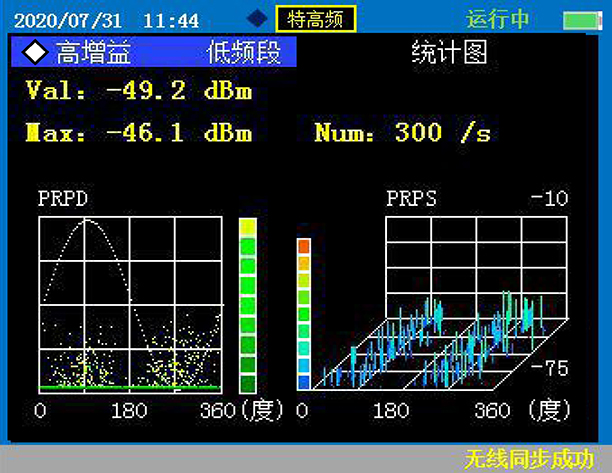Click the green-yellow PRPD color scale bar

pyautogui.click(x=247, y=306)
